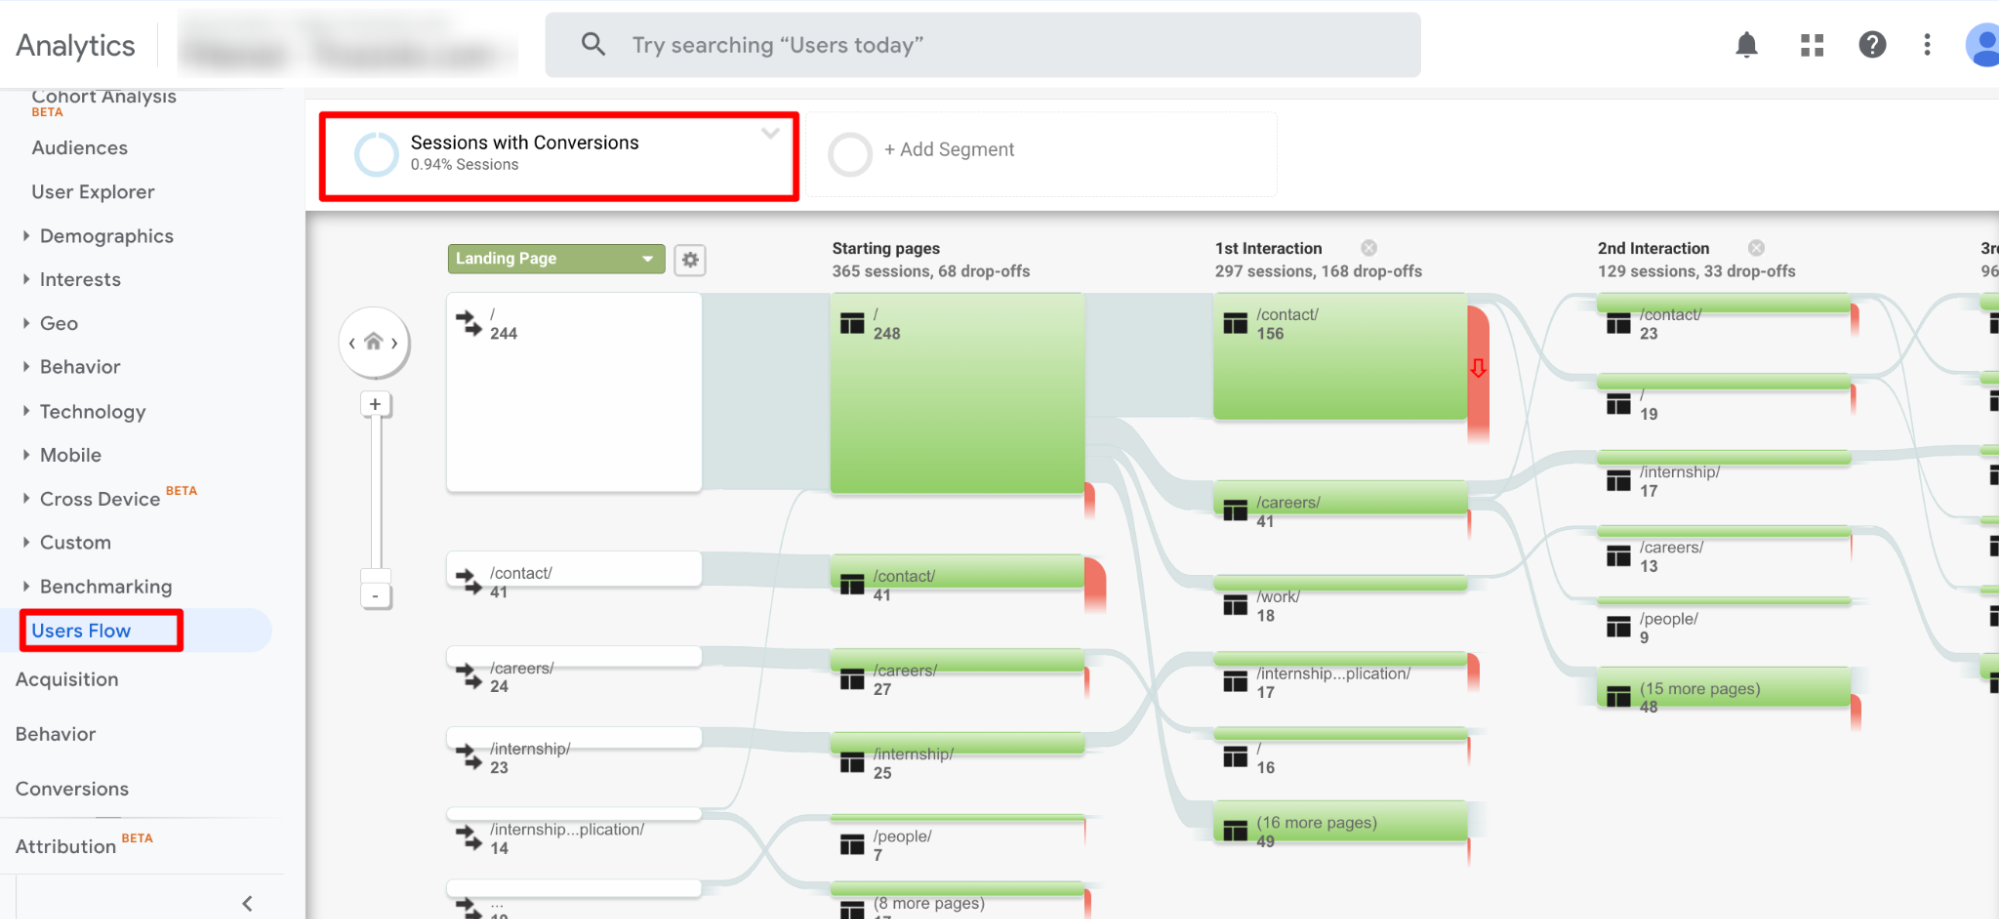The height and width of the screenshot is (920, 1999).
Task: Collapse the left sidebar
Action: 247,901
